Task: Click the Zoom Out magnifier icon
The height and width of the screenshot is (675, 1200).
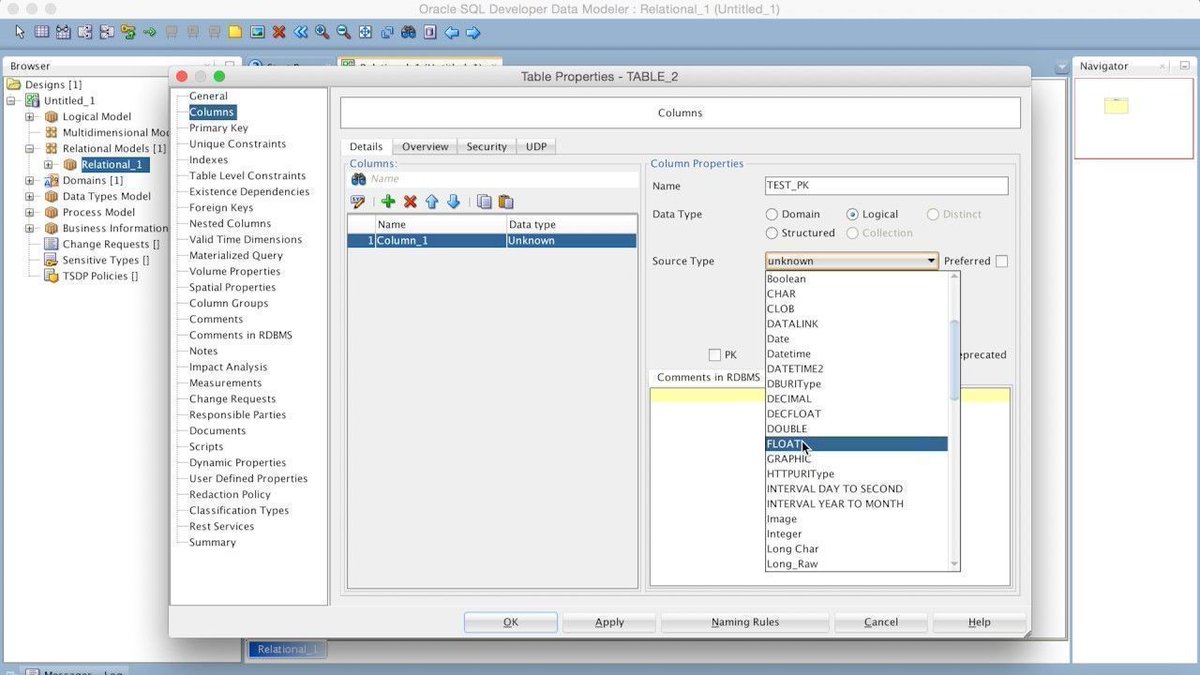Action: (x=343, y=32)
